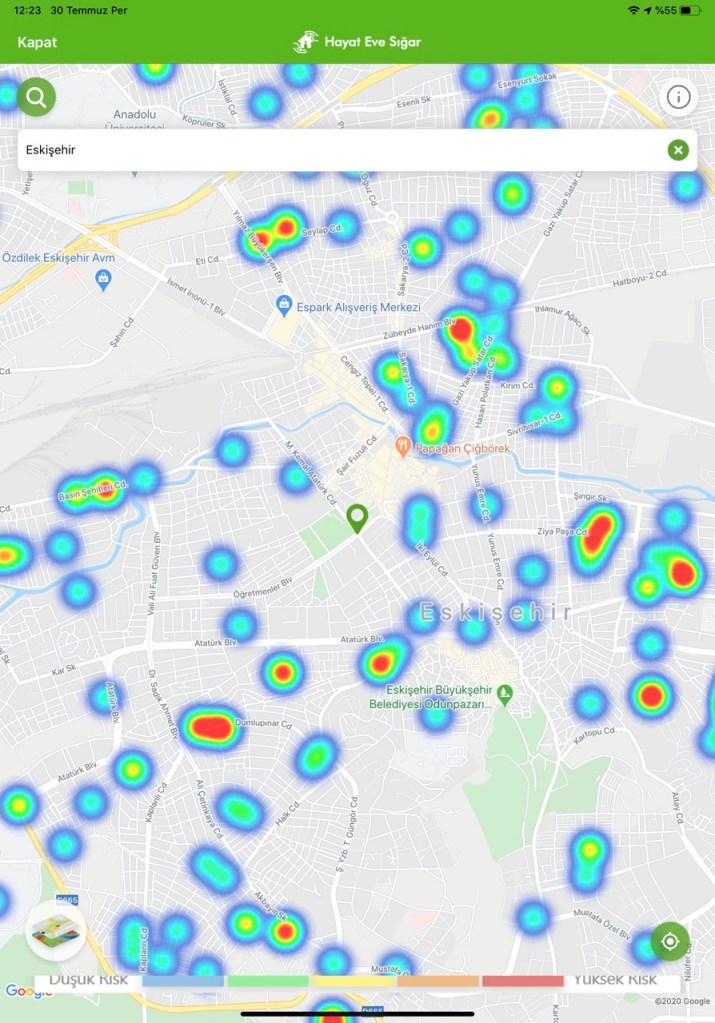715x1023 pixels.
Task: Click the blue low-risk legend swatch
Action: 183,981
